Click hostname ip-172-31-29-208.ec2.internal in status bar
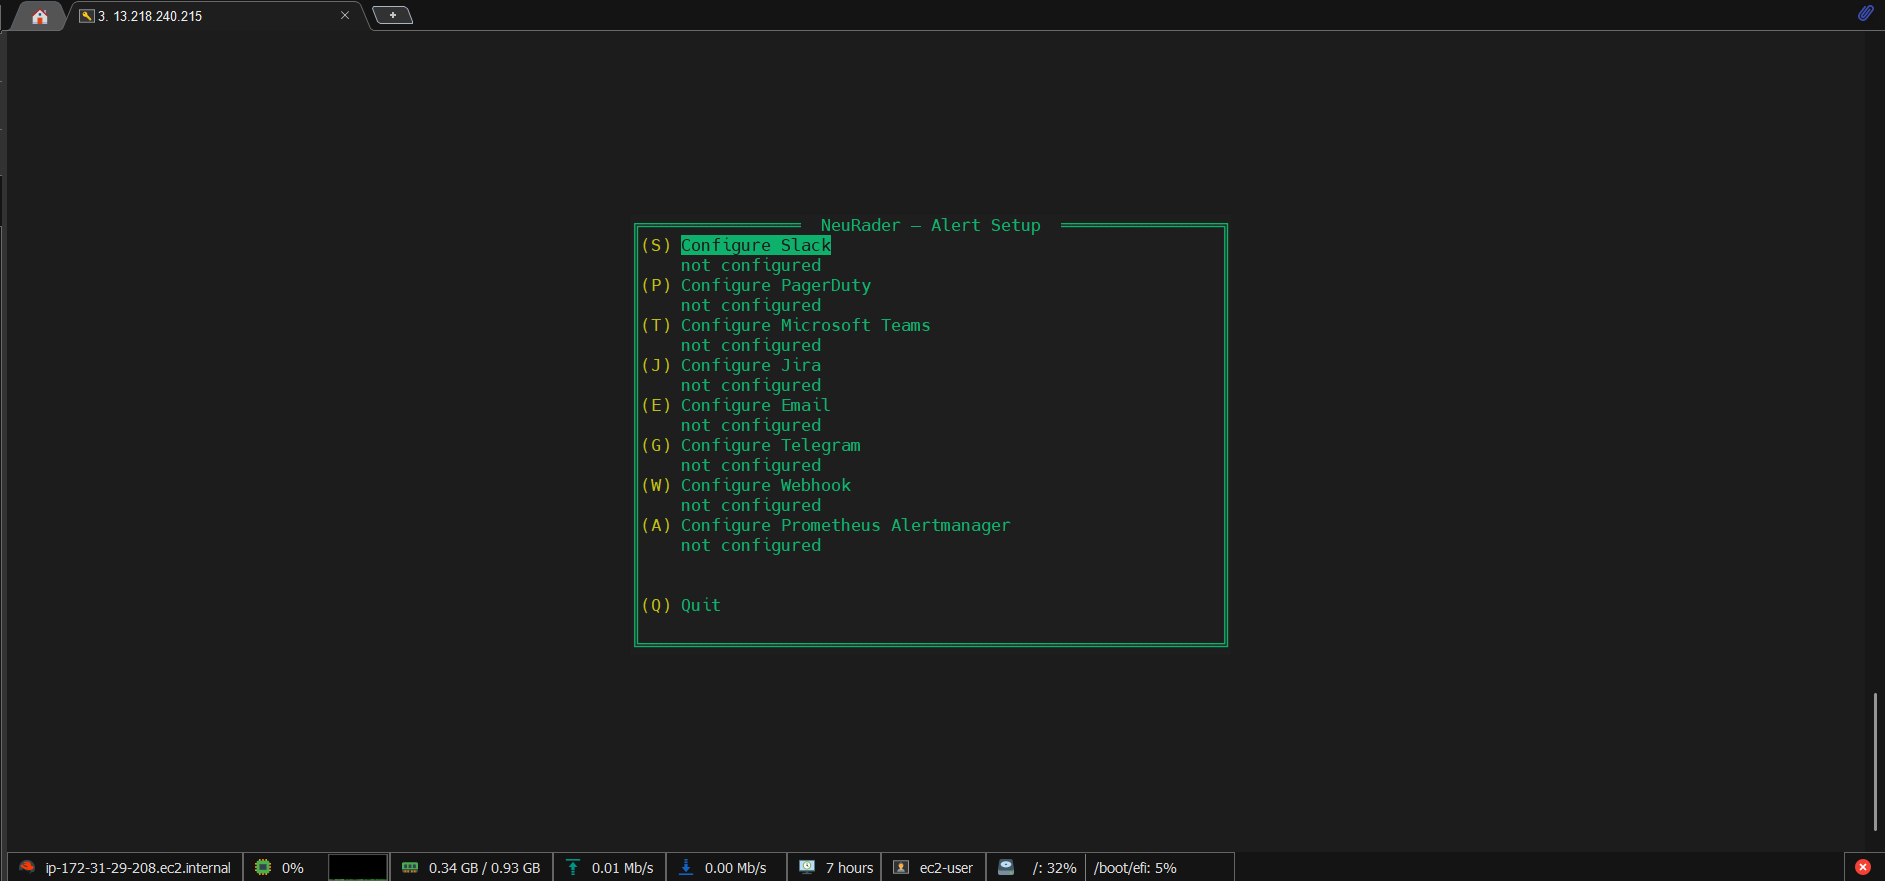This screenshot has width=1885, height=881. click(x=138, y=868)
